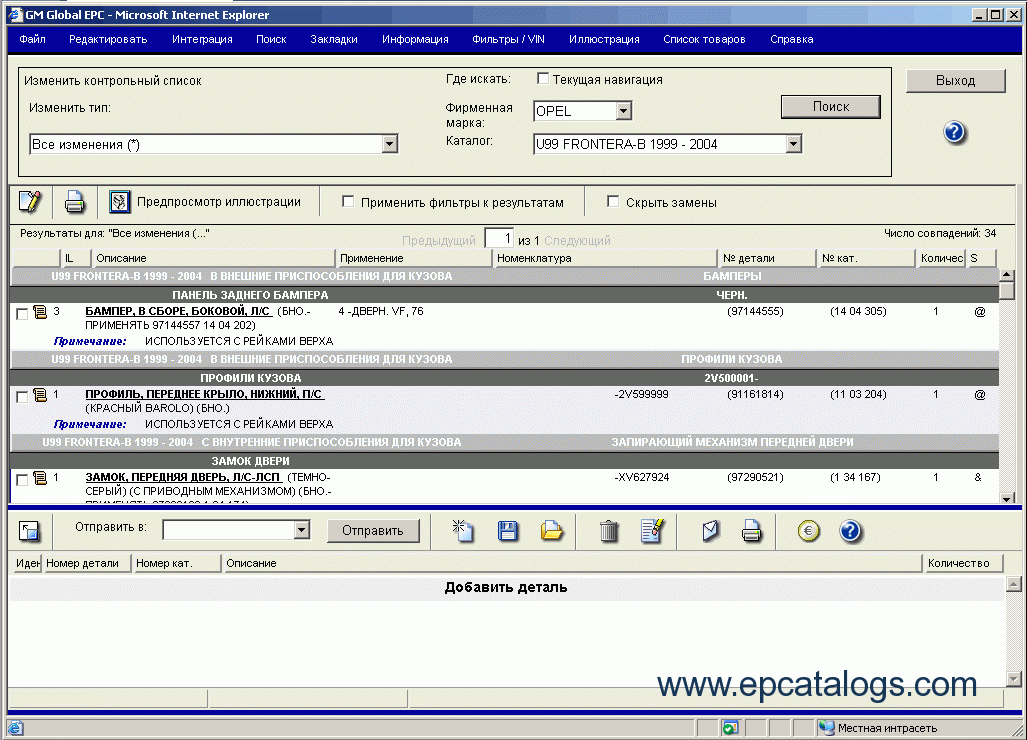Open the Список товаров menu

pos(704,39)
